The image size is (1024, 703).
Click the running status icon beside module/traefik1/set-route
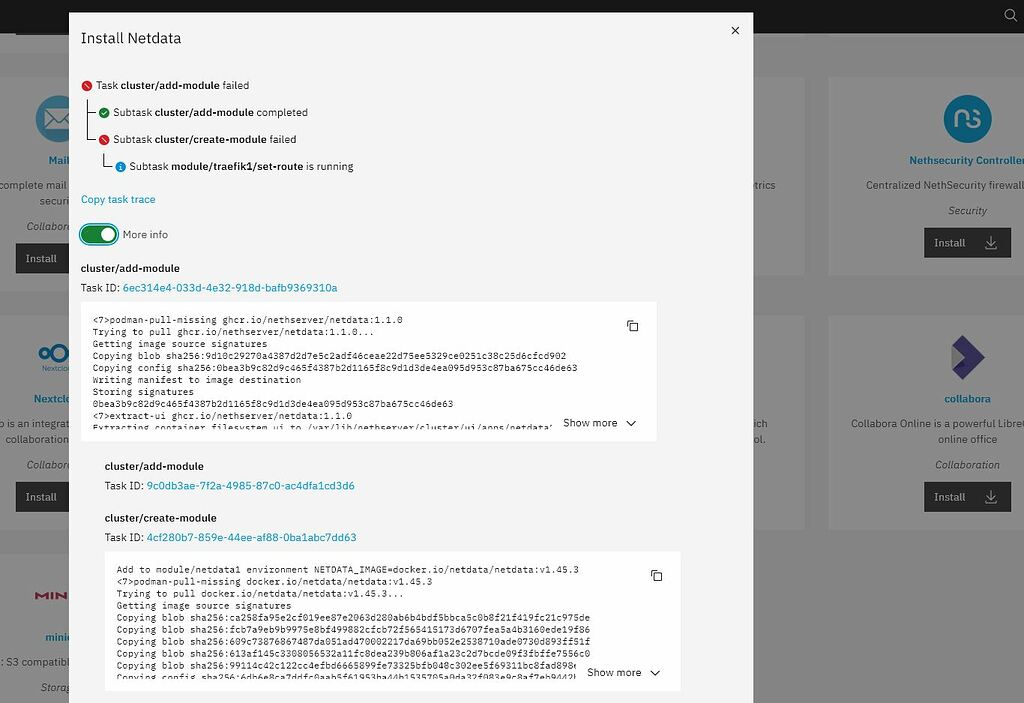tap(120, 166)
